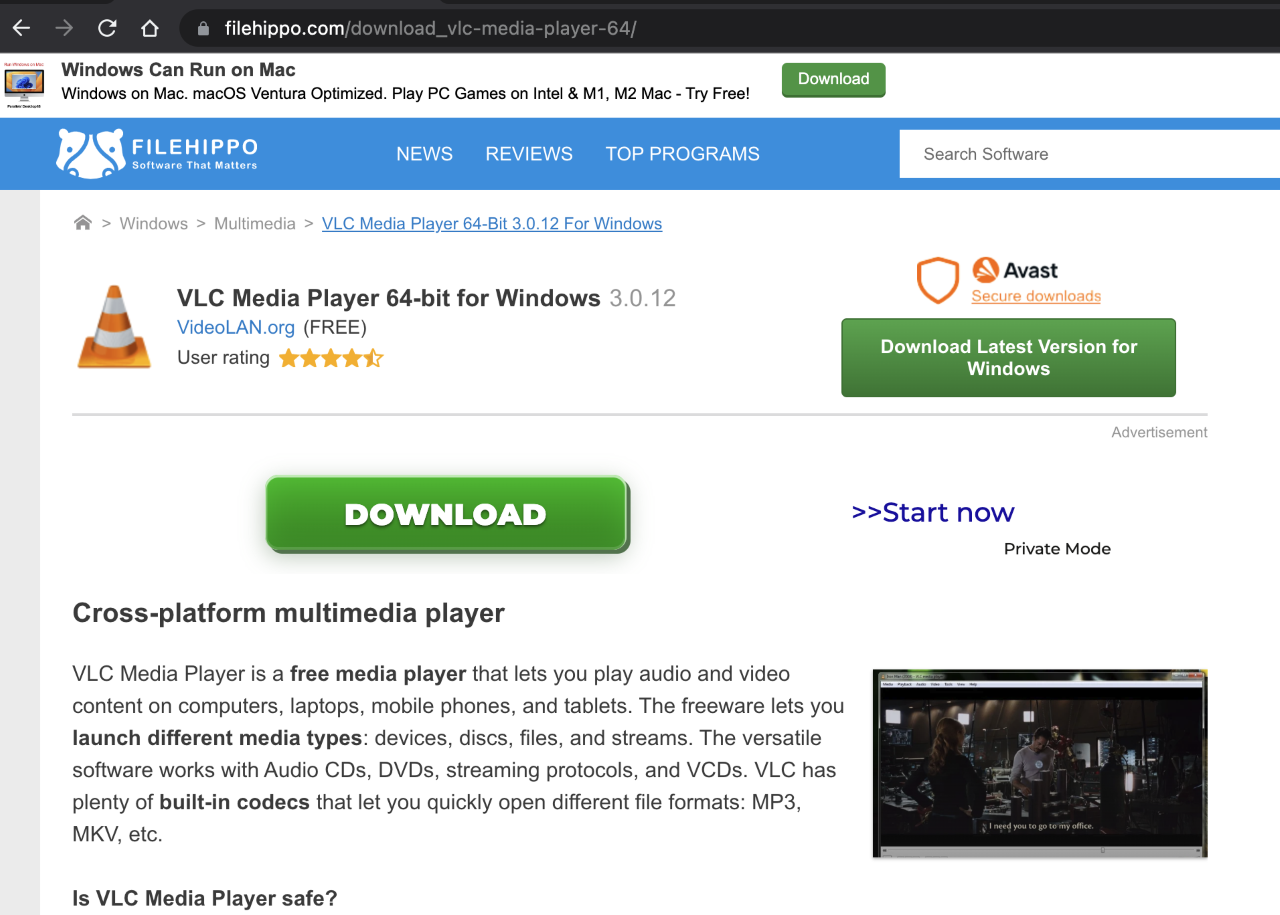Click the padlock site security icon
Screen dimensions: 1280x915
204,29
